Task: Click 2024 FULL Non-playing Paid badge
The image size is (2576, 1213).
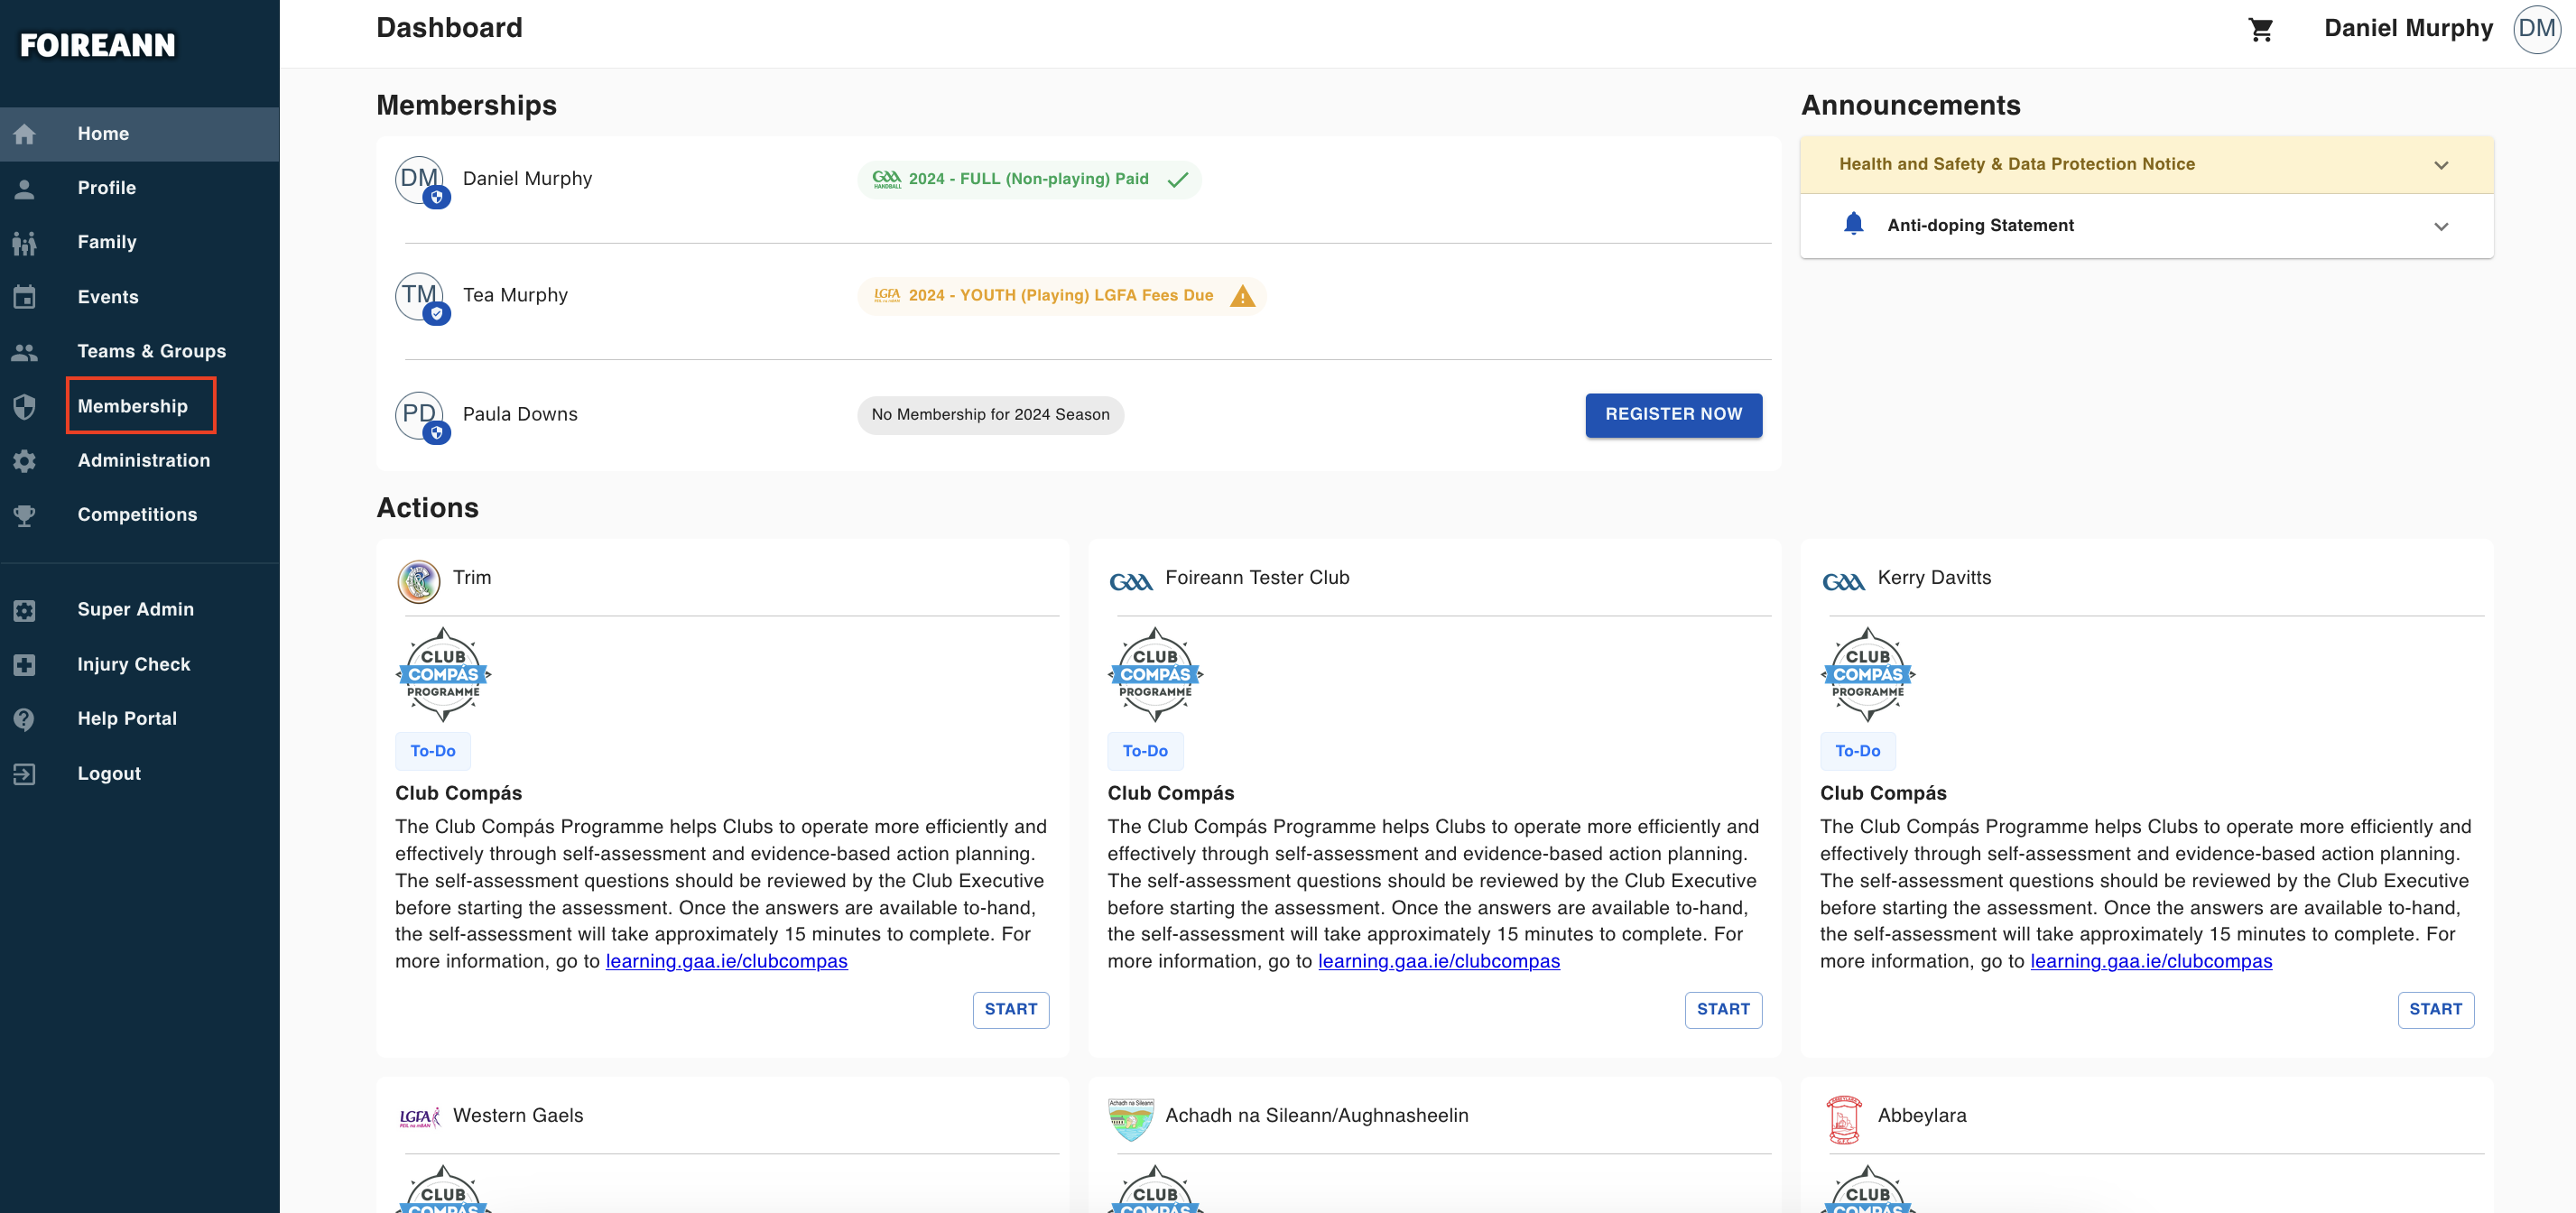Action: click(x=1029, y=180)
